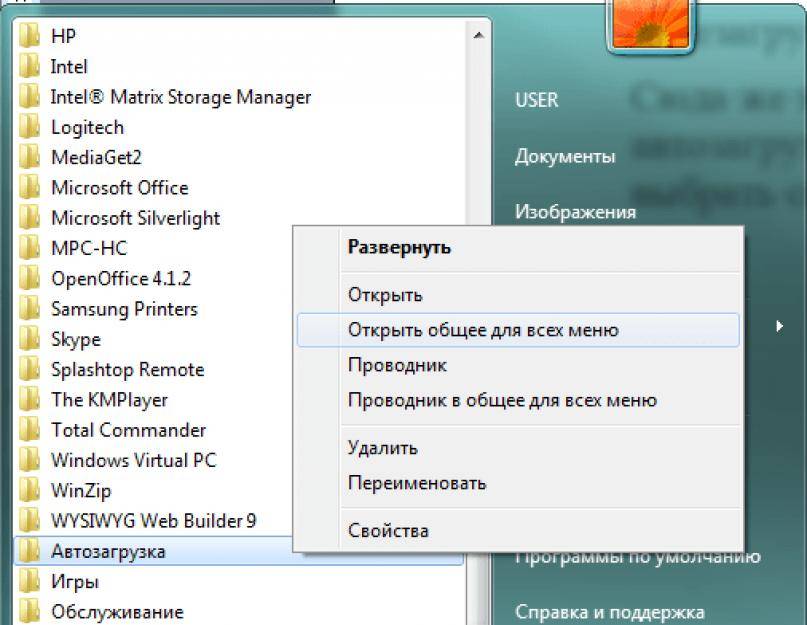Click the WinZip folder icon
This screenshot has height=625, width=807.
29,491
